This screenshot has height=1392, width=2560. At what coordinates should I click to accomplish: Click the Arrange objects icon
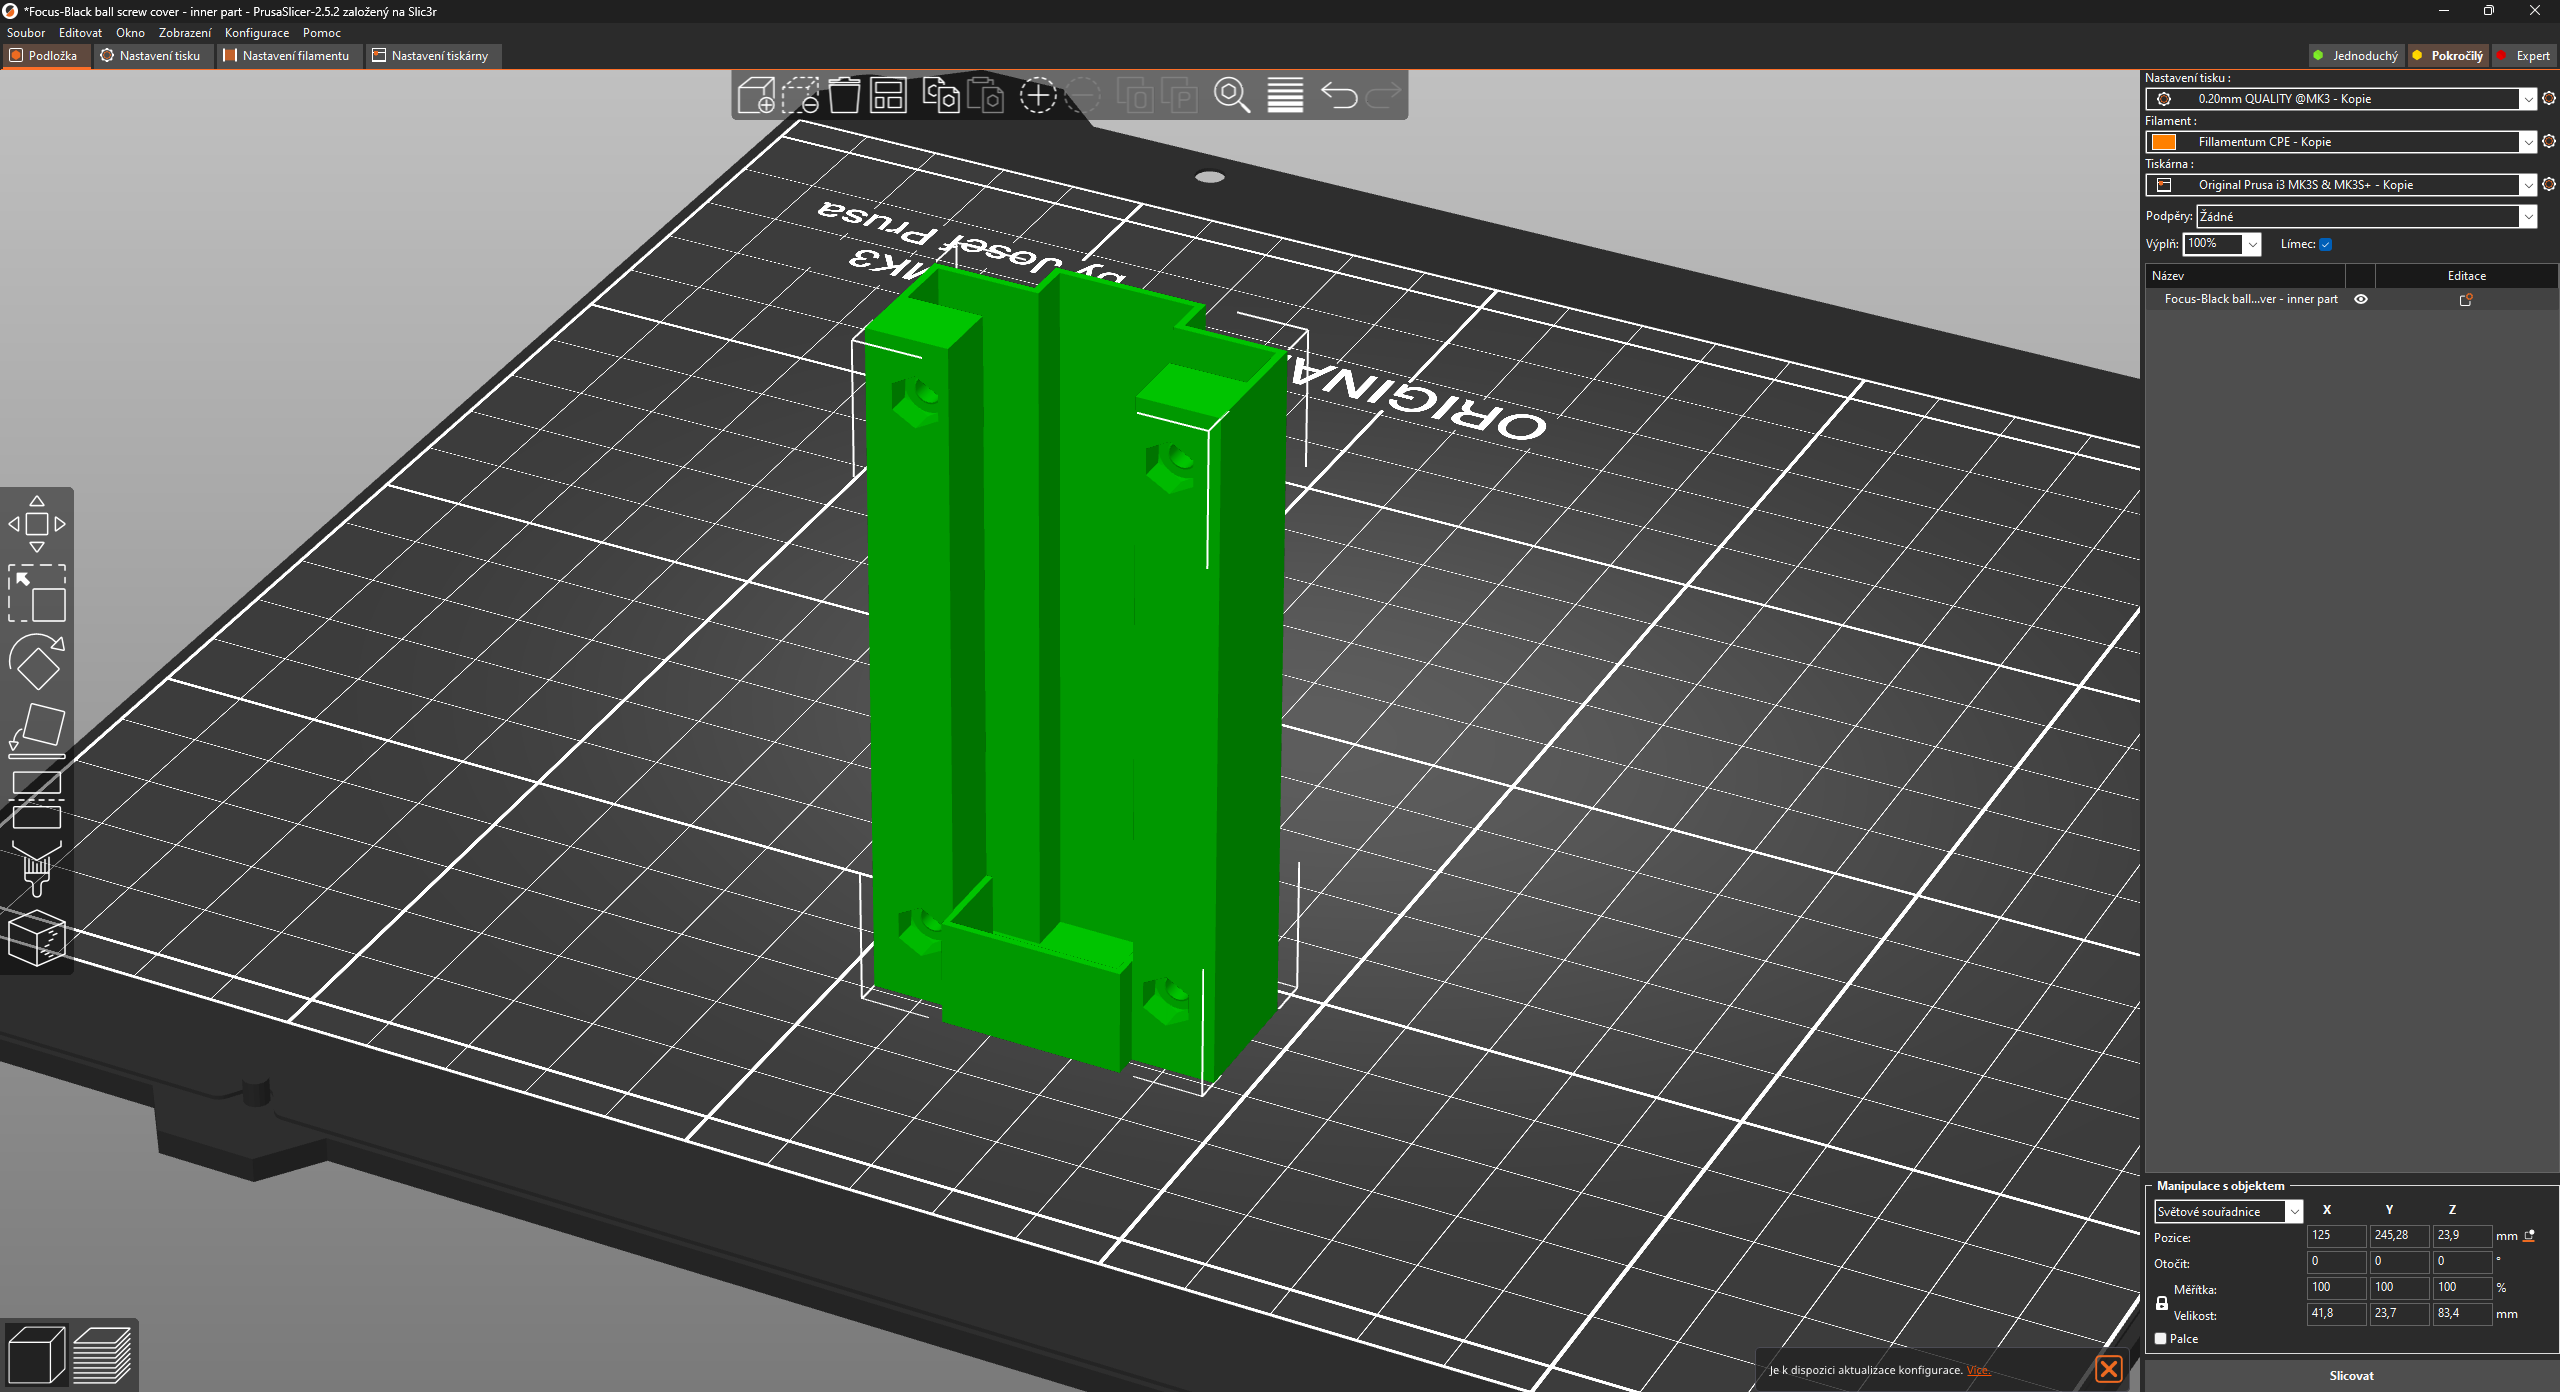tap(888, 96)
